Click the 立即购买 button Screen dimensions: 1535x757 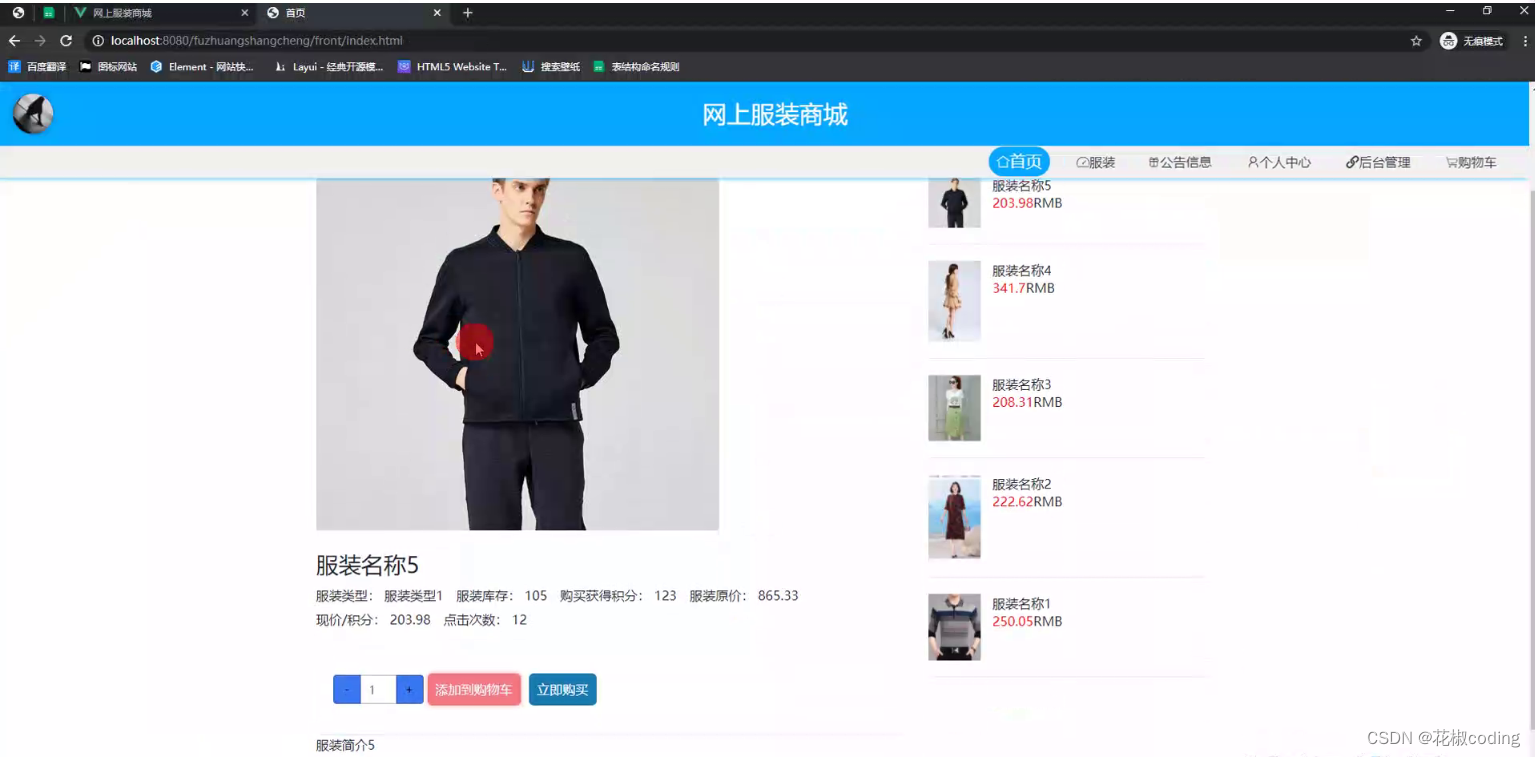point(562,689)
